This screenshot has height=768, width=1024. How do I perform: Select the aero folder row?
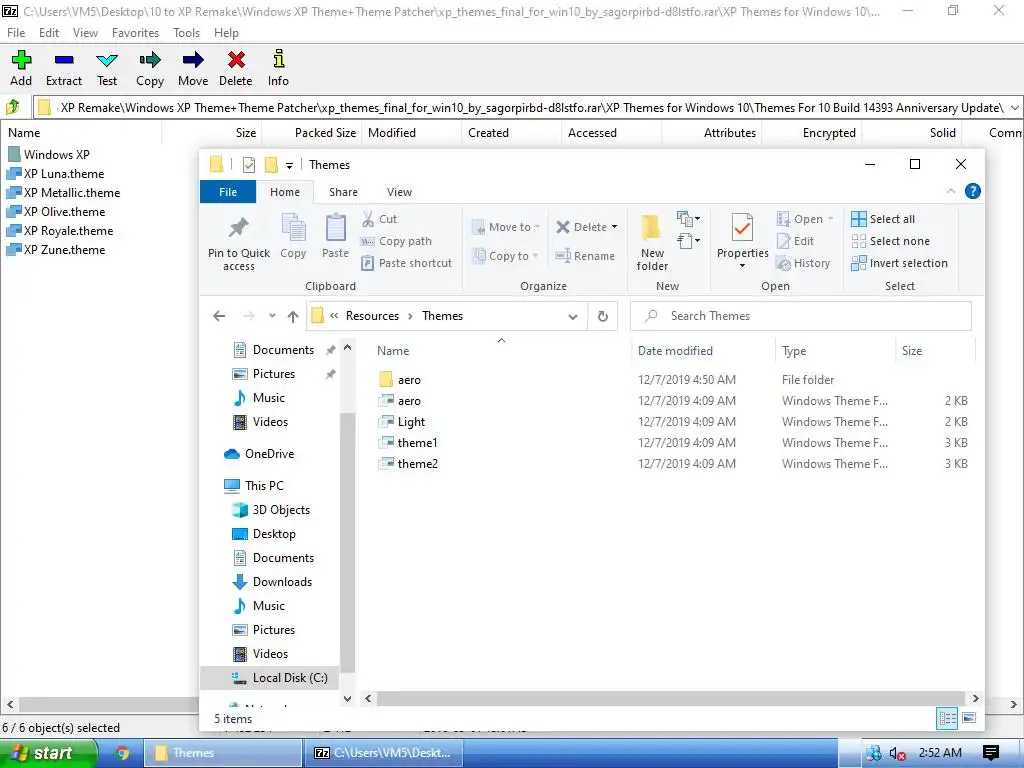(673, 379)
